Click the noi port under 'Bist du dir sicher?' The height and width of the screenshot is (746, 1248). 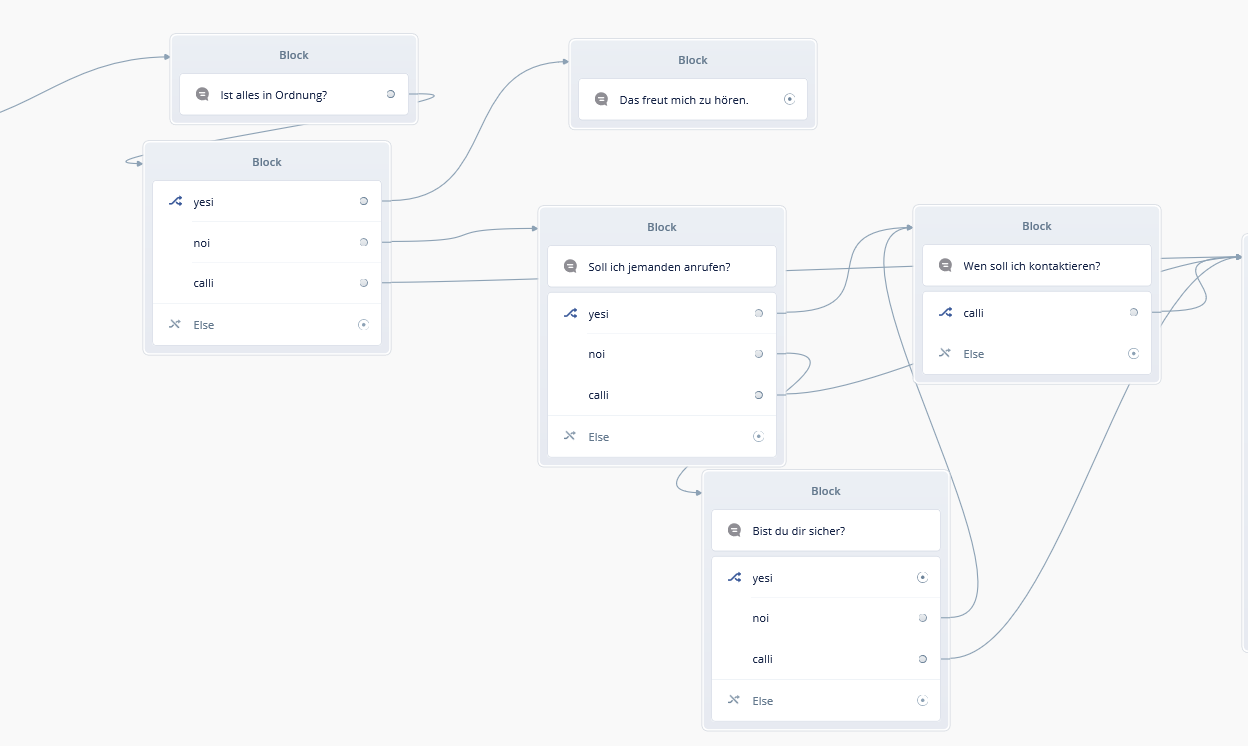click(x=922, y=618)
